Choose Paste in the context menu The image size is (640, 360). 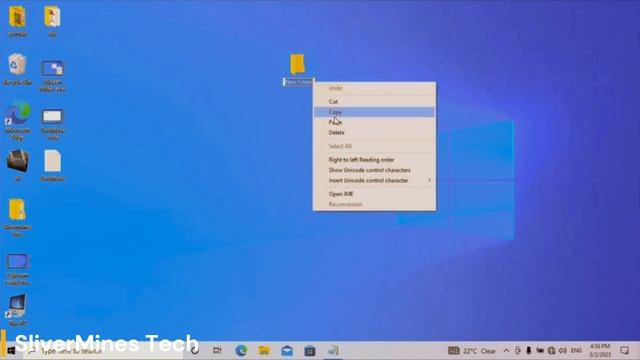click(x=374, y=122)
